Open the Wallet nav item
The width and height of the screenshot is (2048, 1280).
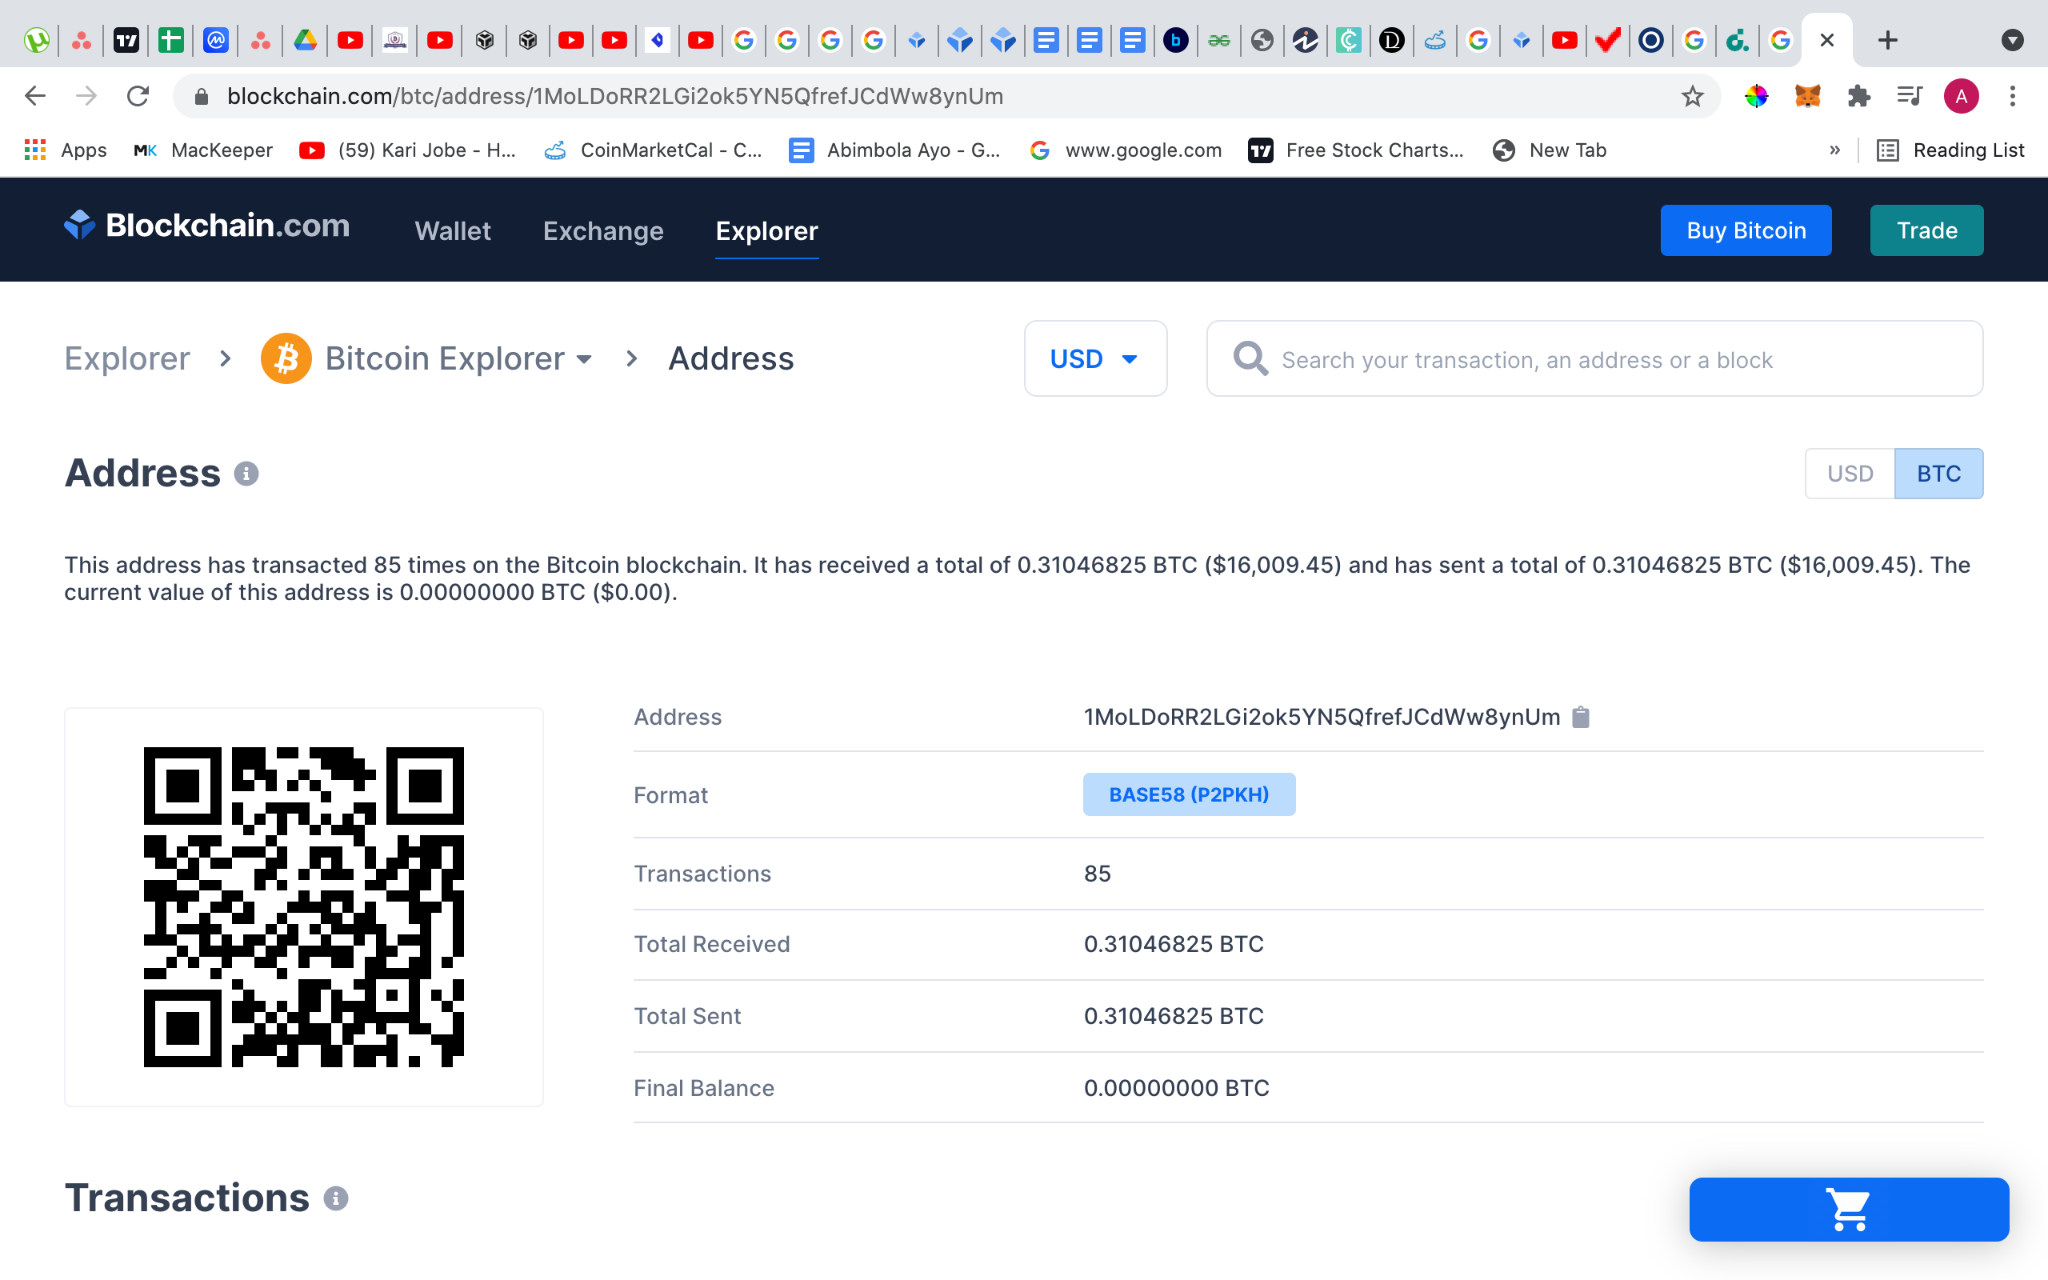pos(453,231)
